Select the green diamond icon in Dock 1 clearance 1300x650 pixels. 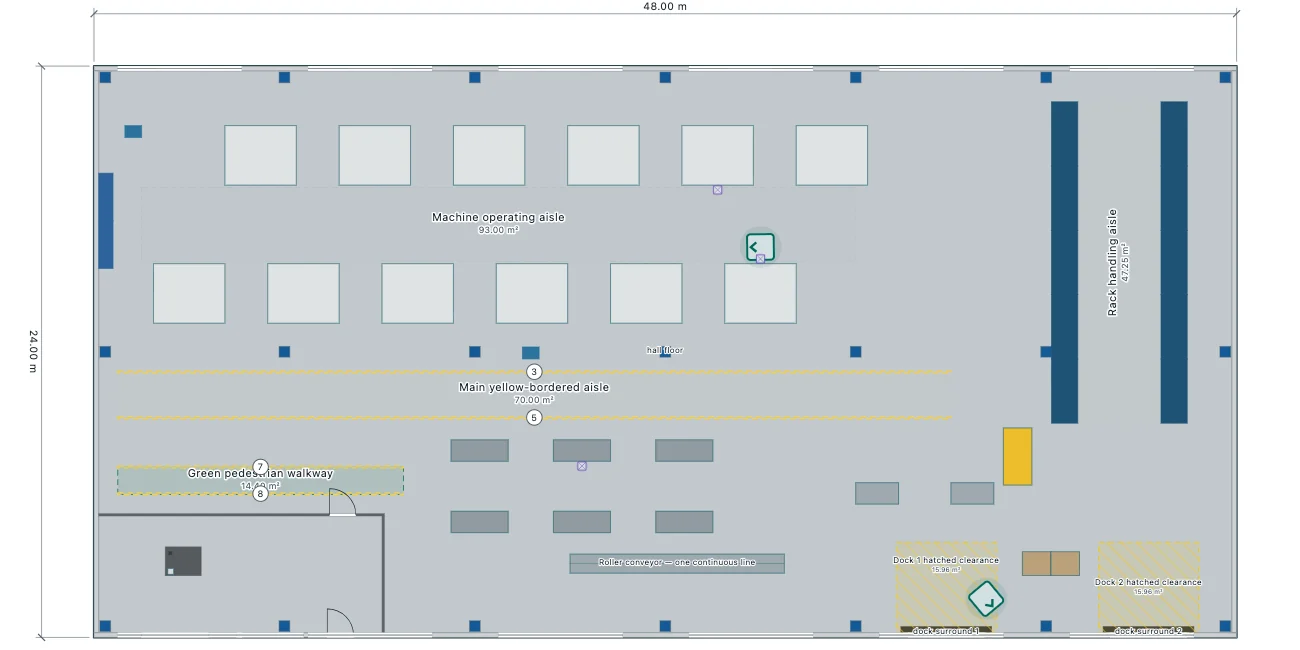986,600
